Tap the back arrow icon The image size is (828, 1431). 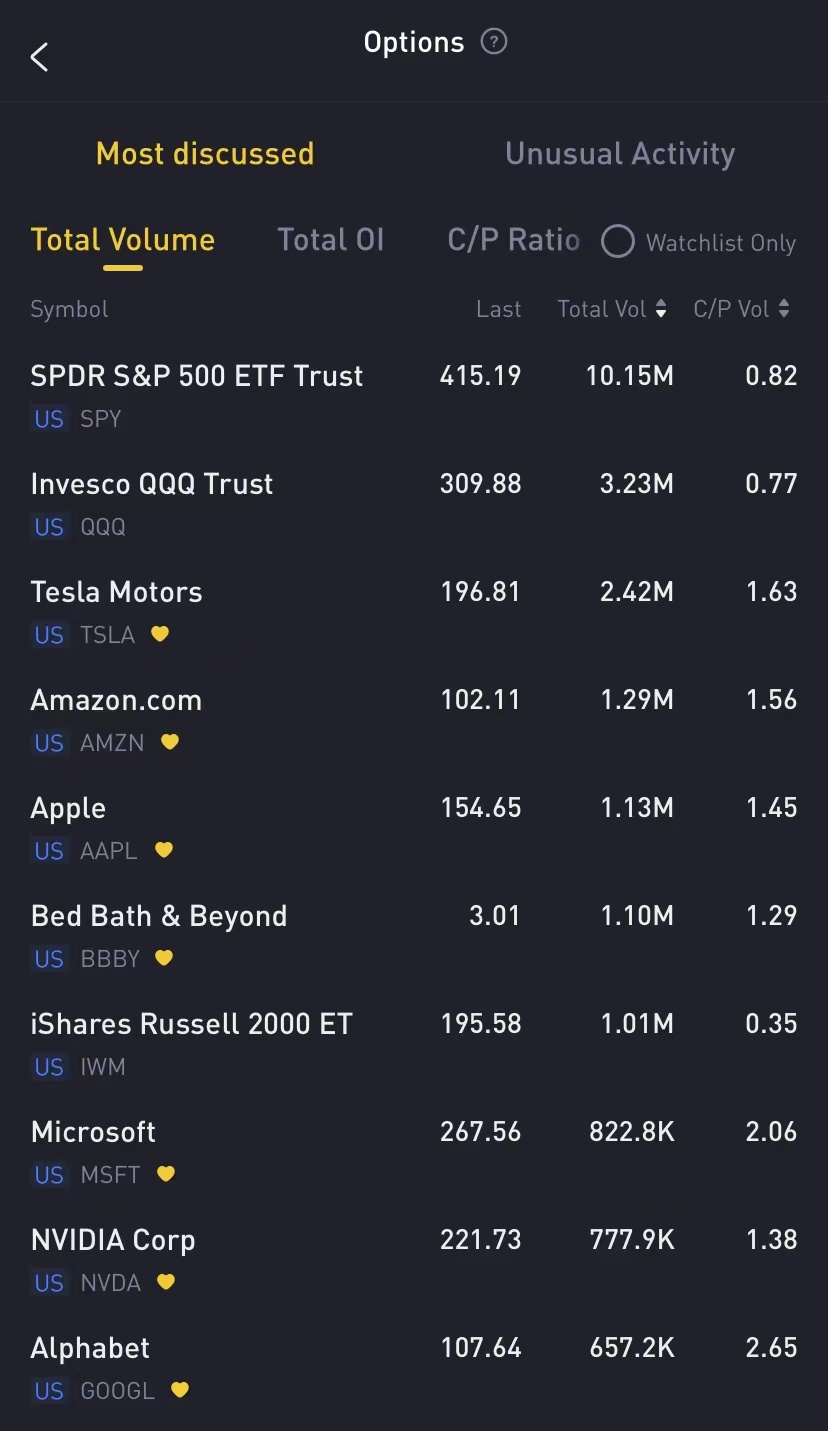[40, 57]
